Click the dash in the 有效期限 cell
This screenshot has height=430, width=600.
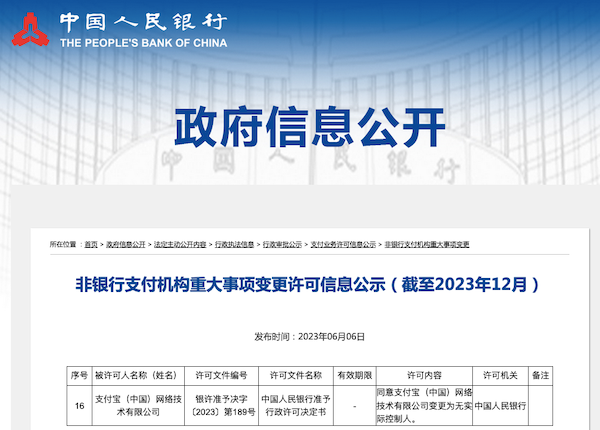pyautogui.click(x=355, y=406)
